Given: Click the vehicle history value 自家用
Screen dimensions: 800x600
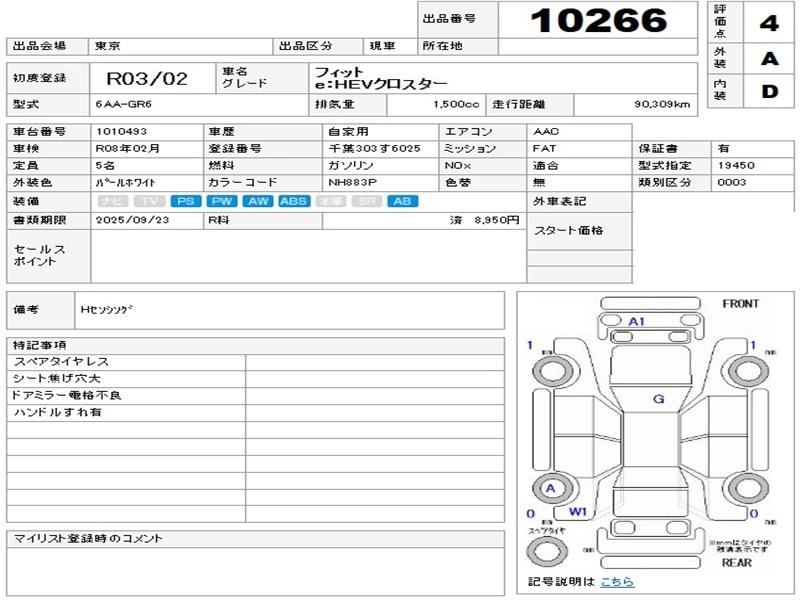Looking at the screenshot, I should 348,132.
